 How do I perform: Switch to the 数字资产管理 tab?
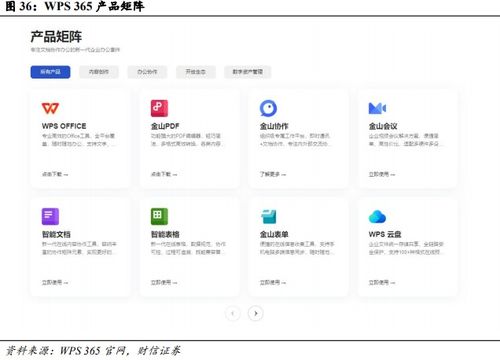247,72
